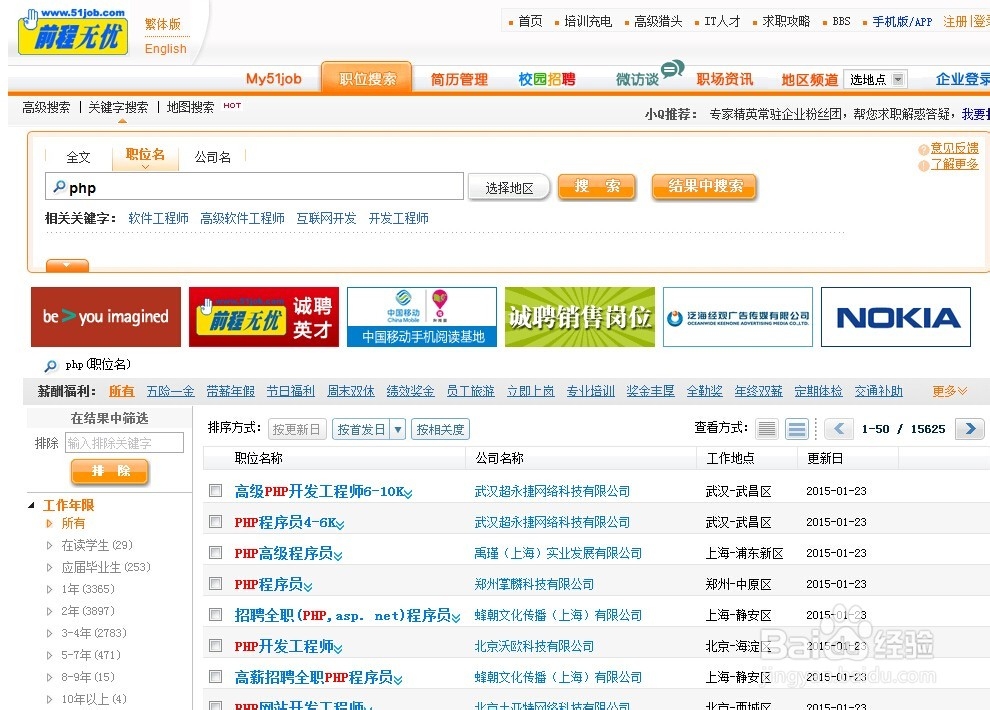Open the 职场资讯 navigation tab
This screenshot has width=990, height=710.
point(725,80)
